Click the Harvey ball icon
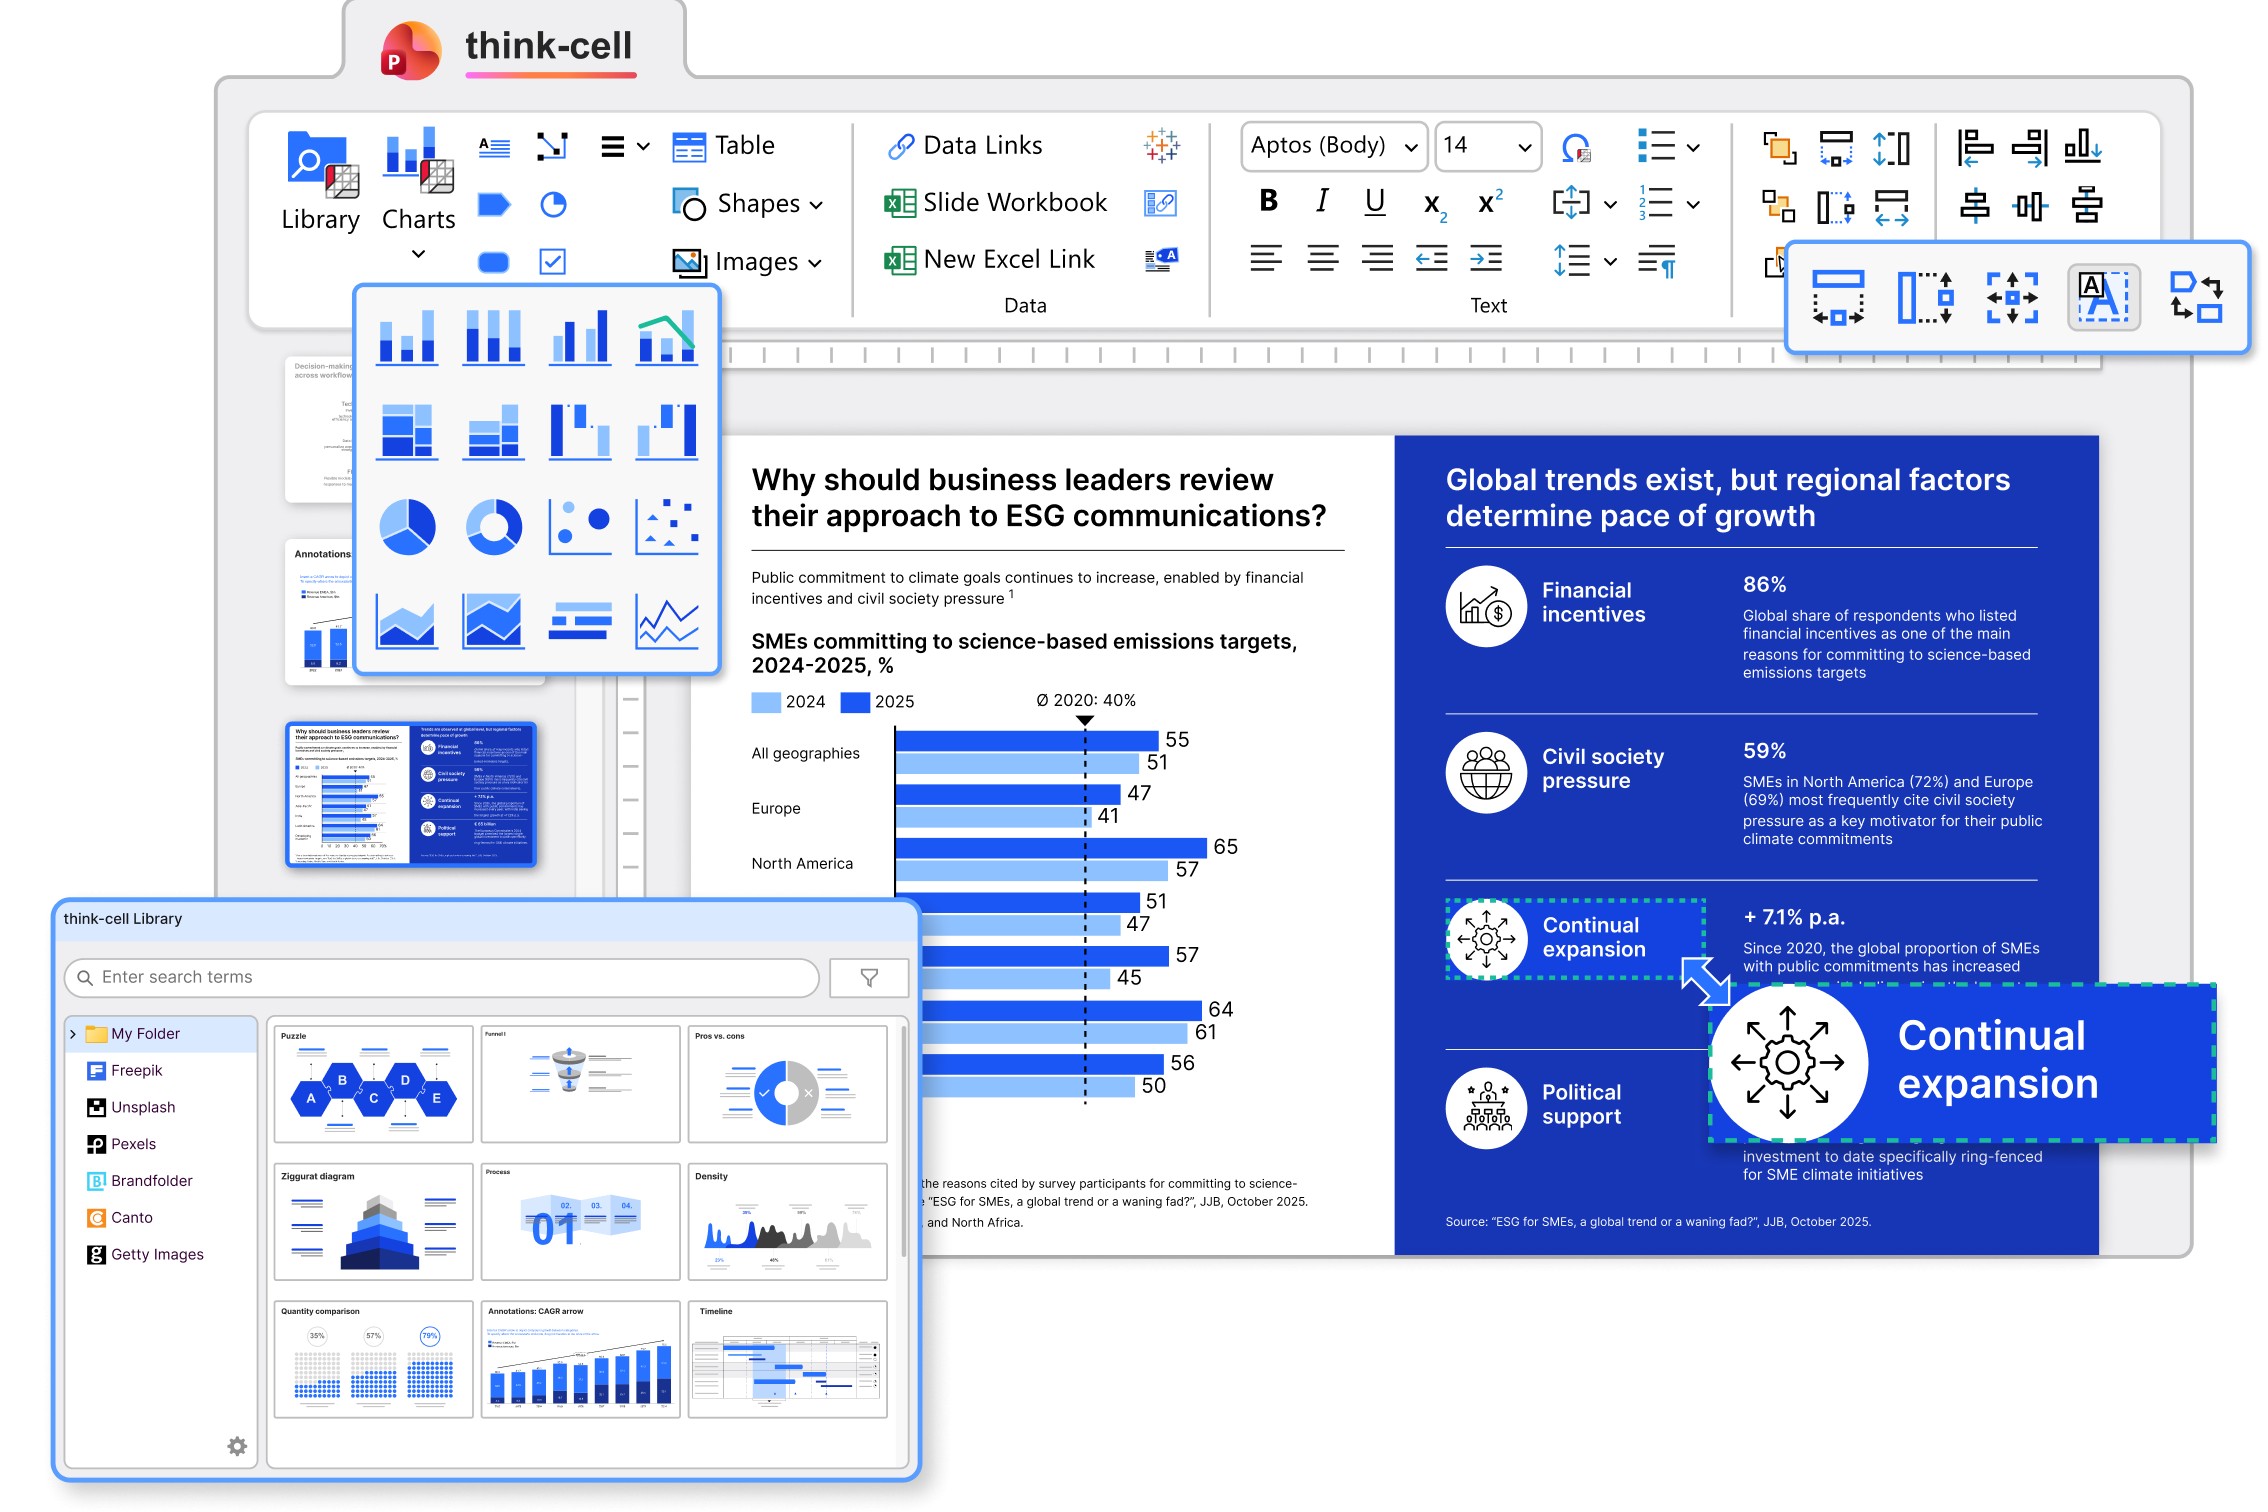 coord(553,205)
